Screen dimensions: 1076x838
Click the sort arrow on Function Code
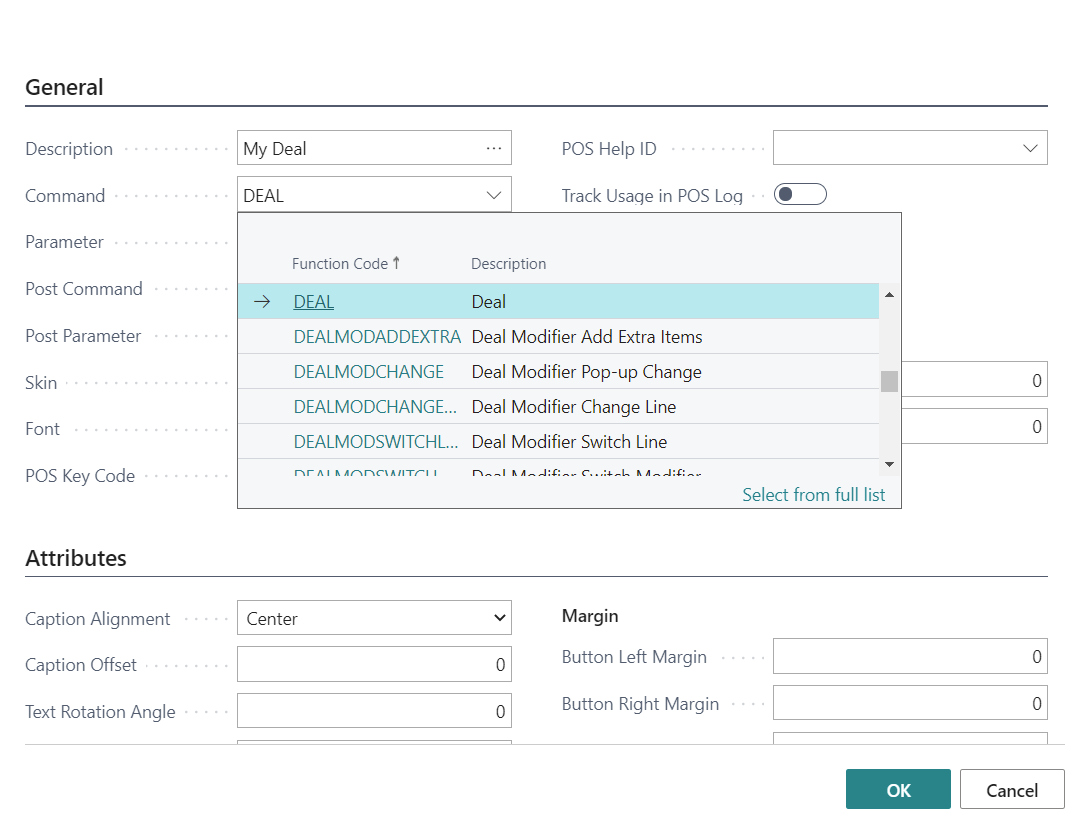pyautogui.click(x=396, y=263)
